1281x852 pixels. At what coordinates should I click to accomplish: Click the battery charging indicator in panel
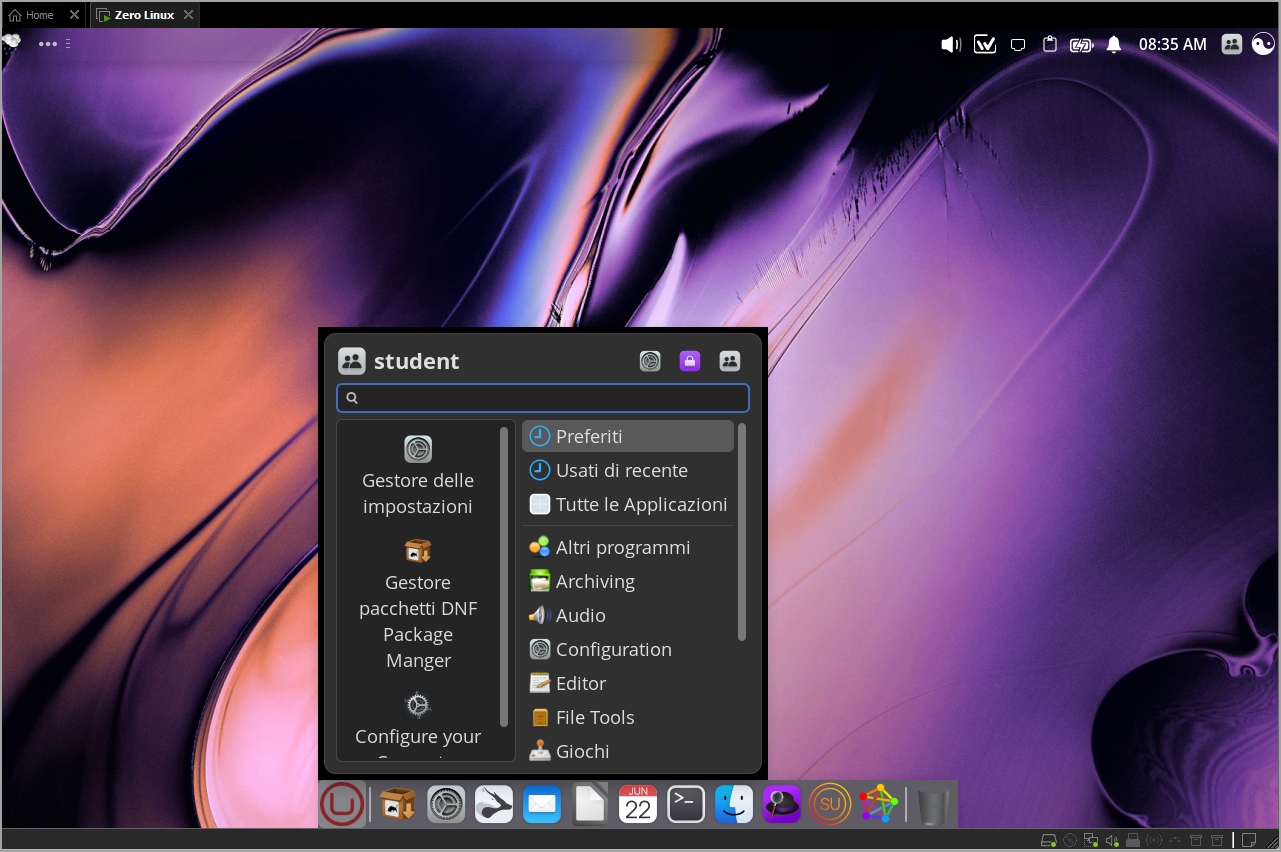[x=1081, y=44]
